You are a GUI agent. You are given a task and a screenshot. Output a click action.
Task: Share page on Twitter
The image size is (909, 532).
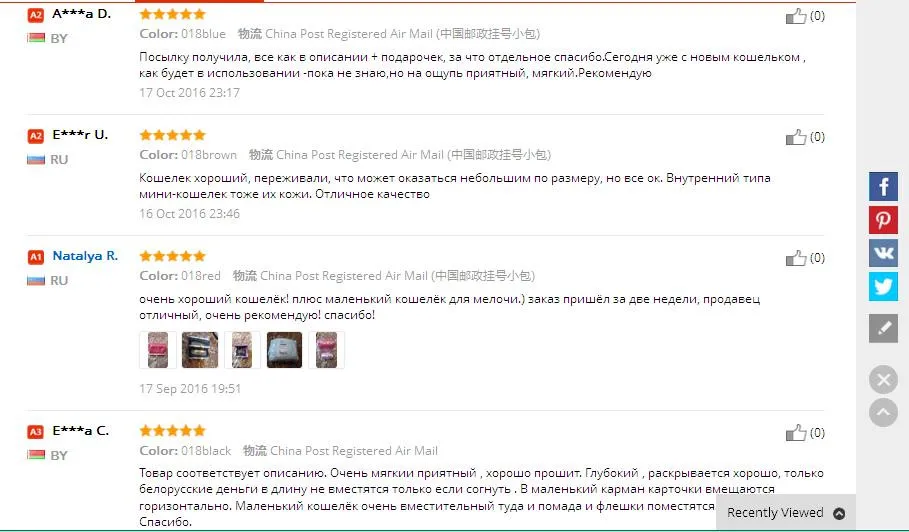click(x=883, y=286)
